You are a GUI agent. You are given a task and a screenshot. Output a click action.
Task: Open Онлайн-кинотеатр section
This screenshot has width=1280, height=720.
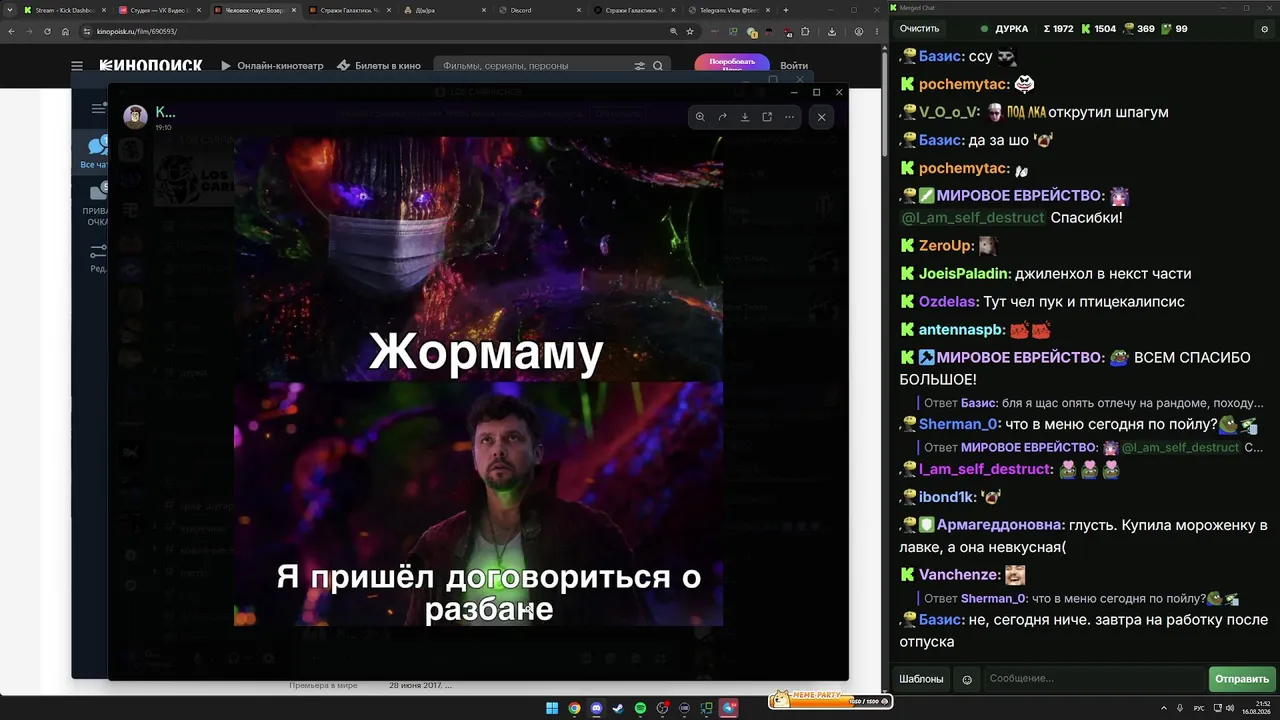click(x=272, y=66)
